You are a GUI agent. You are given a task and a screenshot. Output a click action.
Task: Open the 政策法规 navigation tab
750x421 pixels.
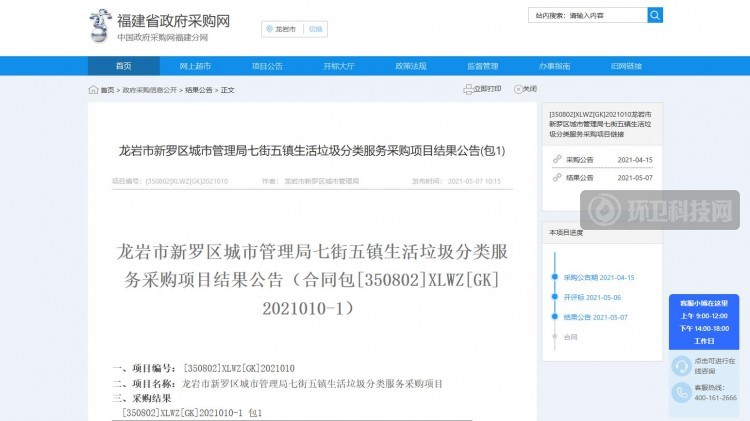pos(411,66)
